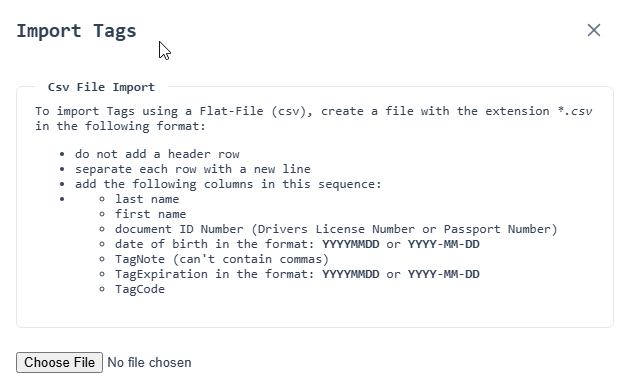Click 'separate each row with a new line'
Image resolution: width=630 pixels, height=384 pixels.
[x=193, y=169]
